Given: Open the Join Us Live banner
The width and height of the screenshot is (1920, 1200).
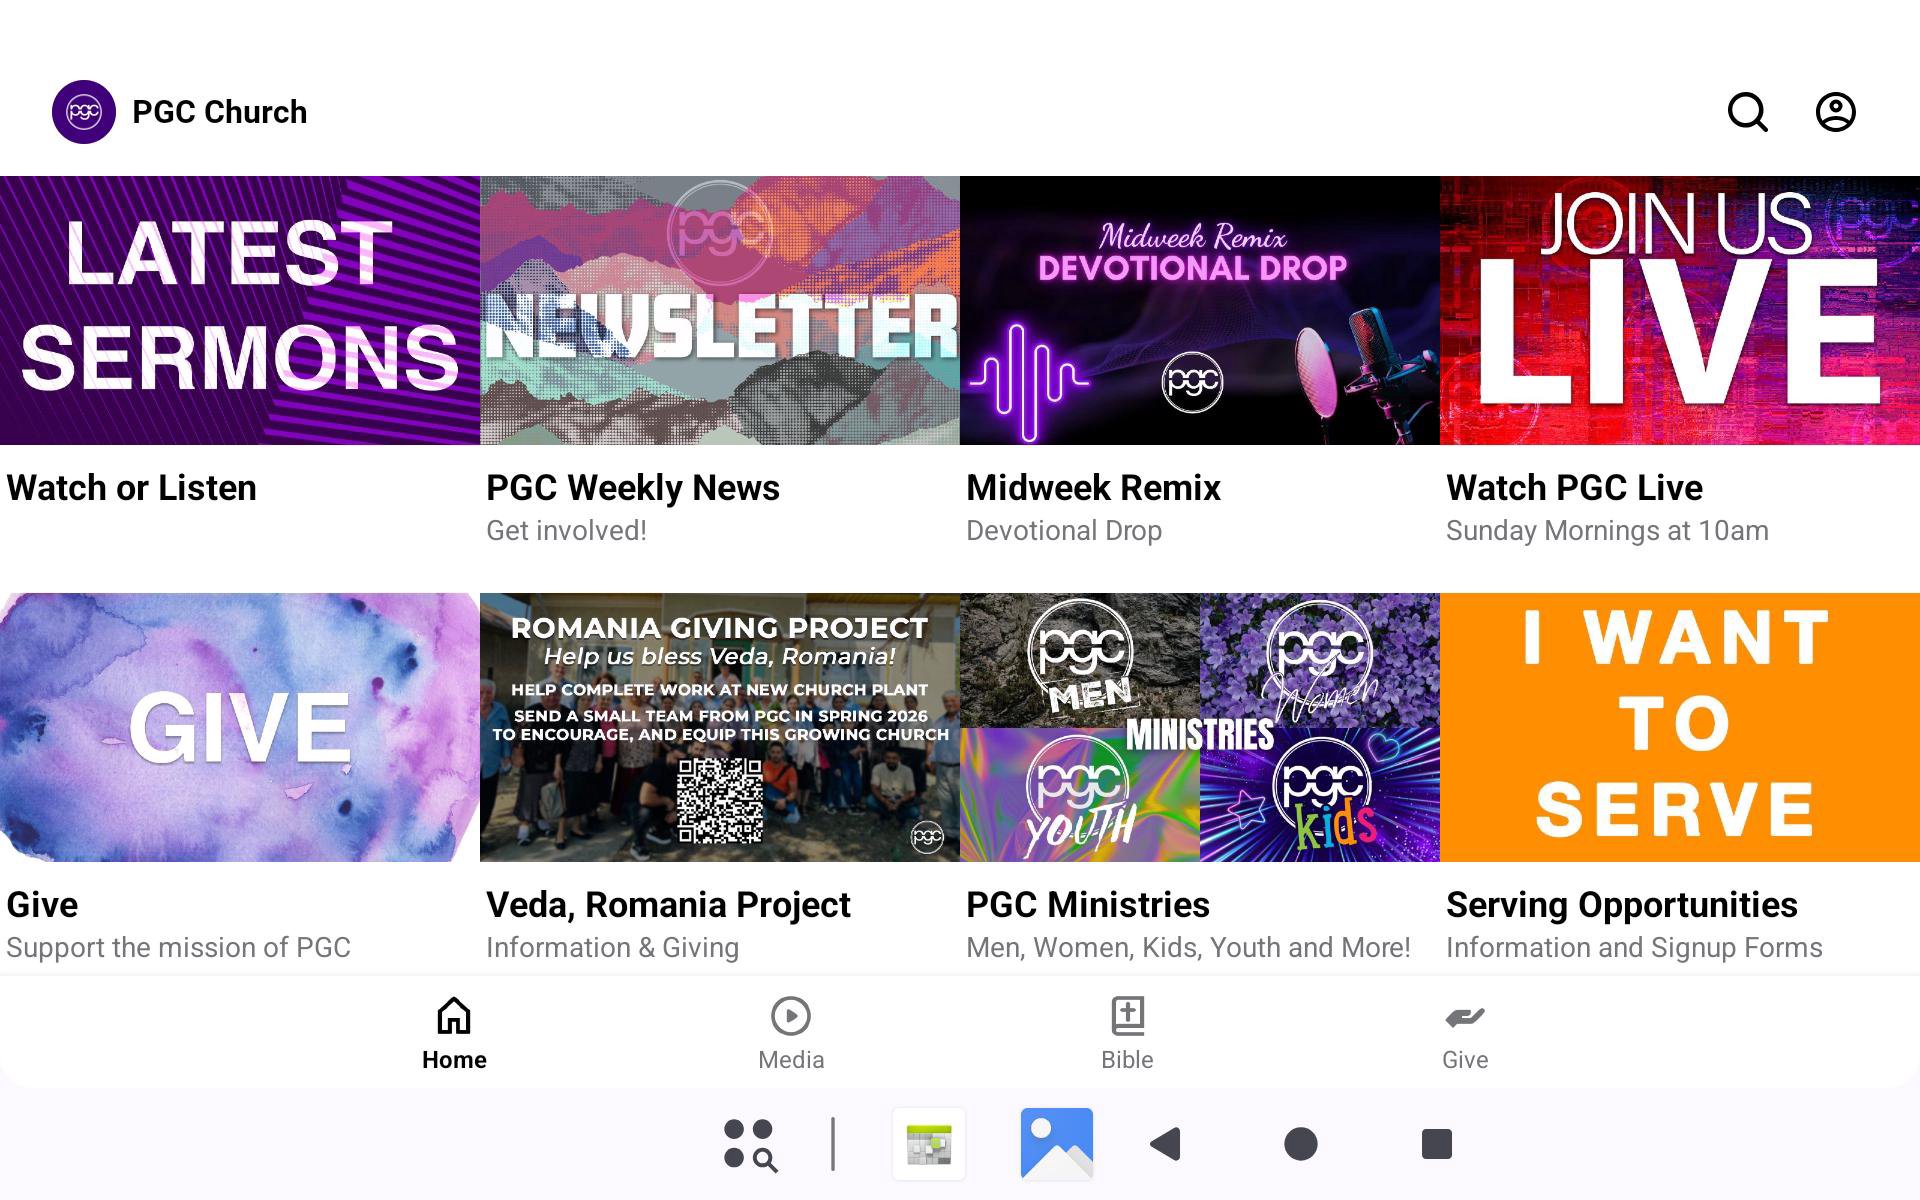Looking at the screenshot, I should (1679, 311).
